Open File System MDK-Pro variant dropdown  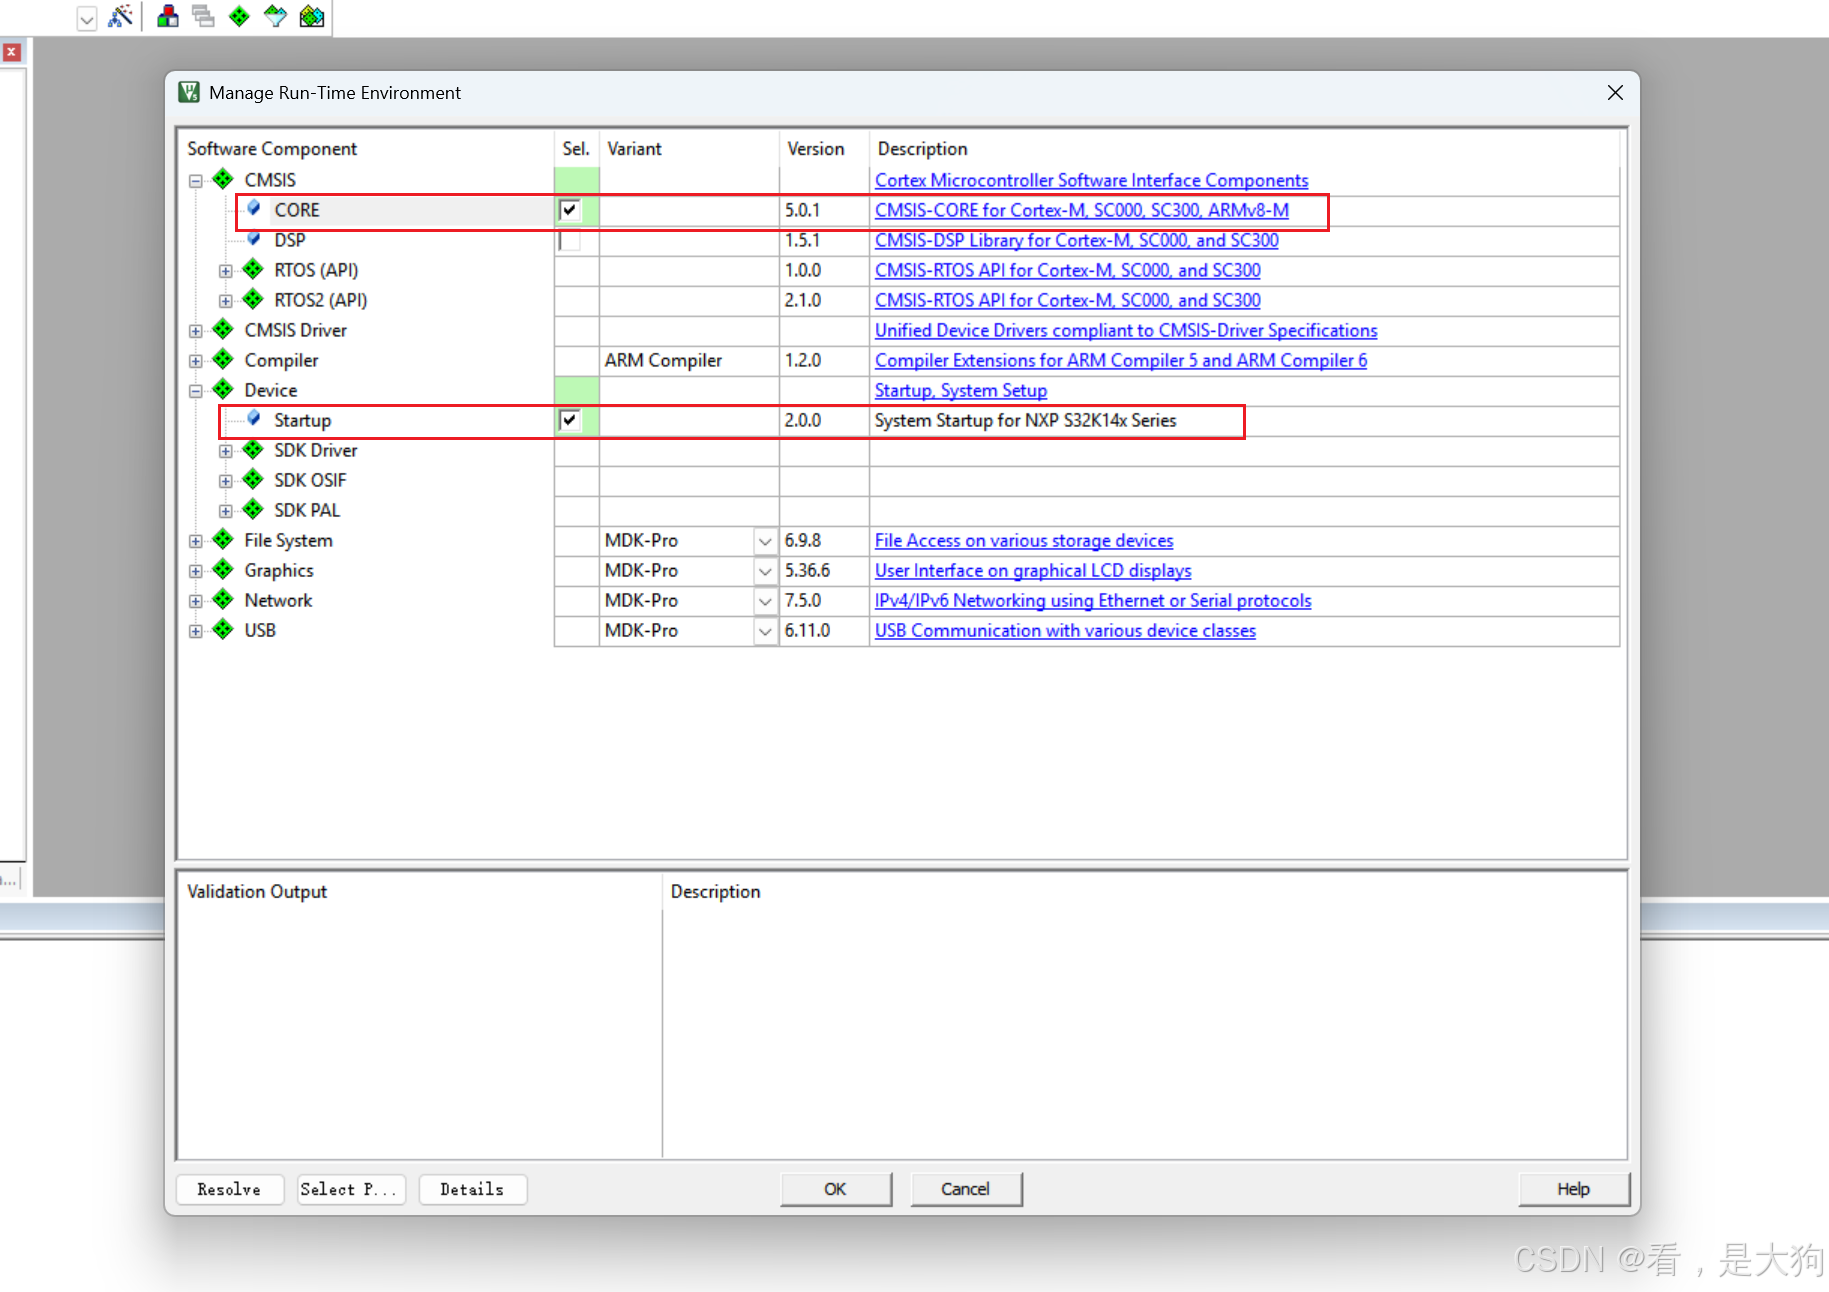(x=765, y=541)
